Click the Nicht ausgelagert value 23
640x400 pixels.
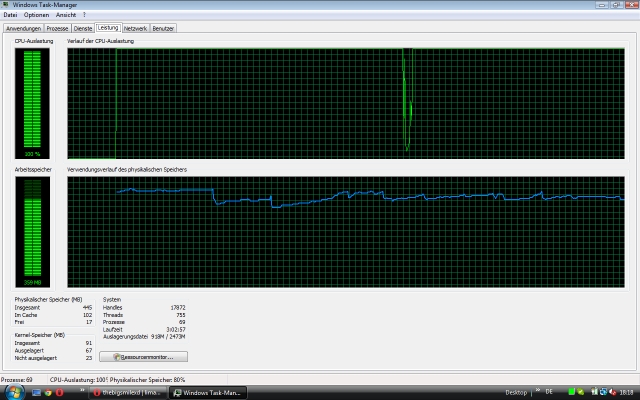89,358
